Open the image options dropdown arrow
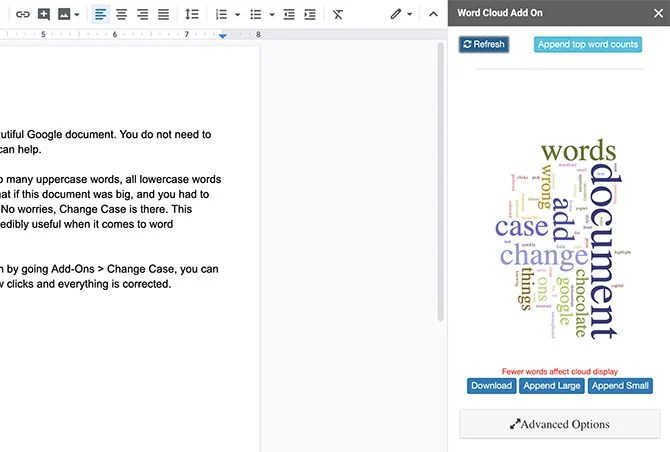The width and height of the screenshot is (670, 452). pos(76,15)
